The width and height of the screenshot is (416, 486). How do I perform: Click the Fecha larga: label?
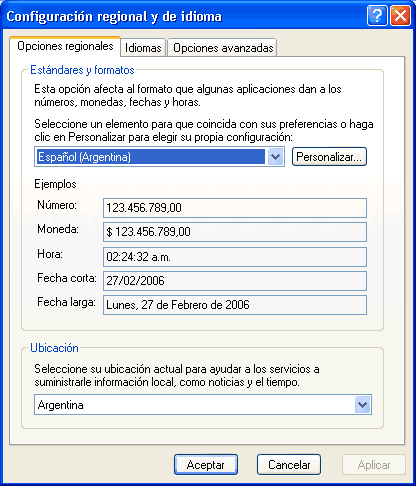click(x=66, y=302)
